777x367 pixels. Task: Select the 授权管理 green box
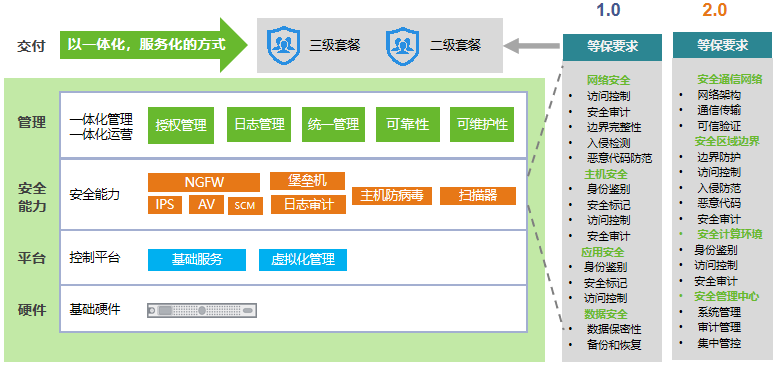181,125
